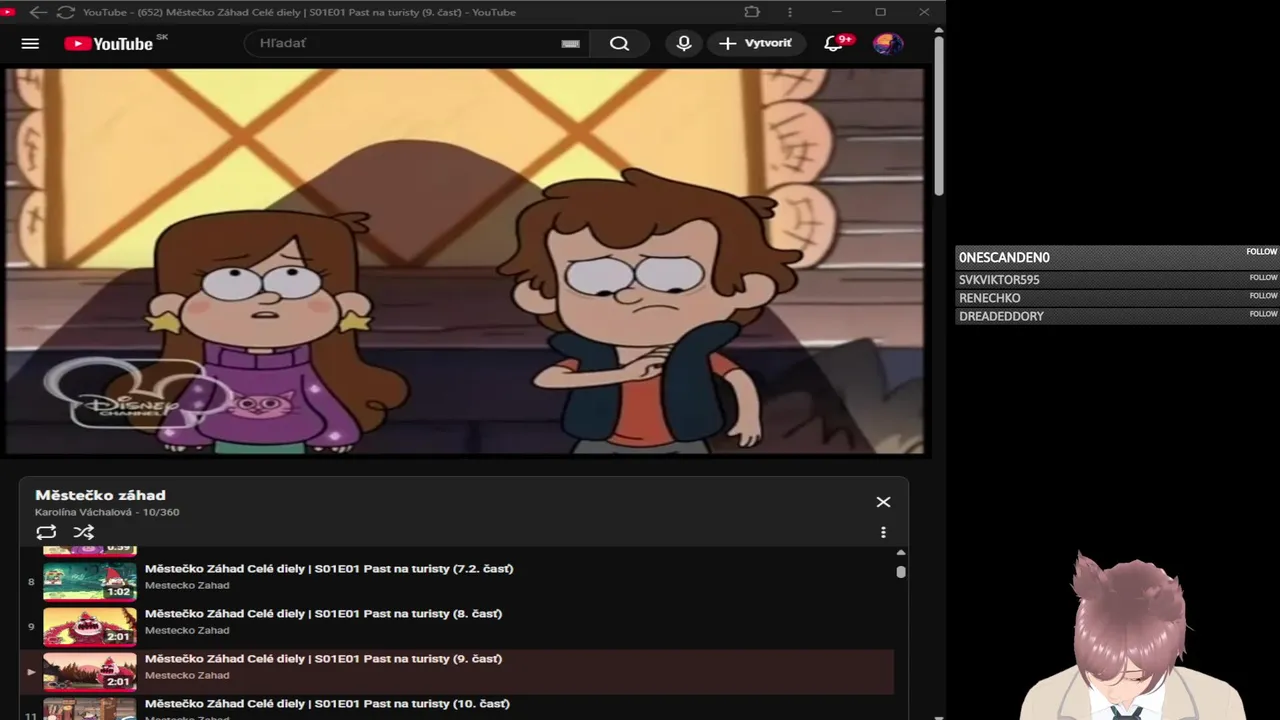Viewport: 1280px width, 720px height.
Task: Click the DREADEDDORY username
Action: click(x=1001, y=316)
